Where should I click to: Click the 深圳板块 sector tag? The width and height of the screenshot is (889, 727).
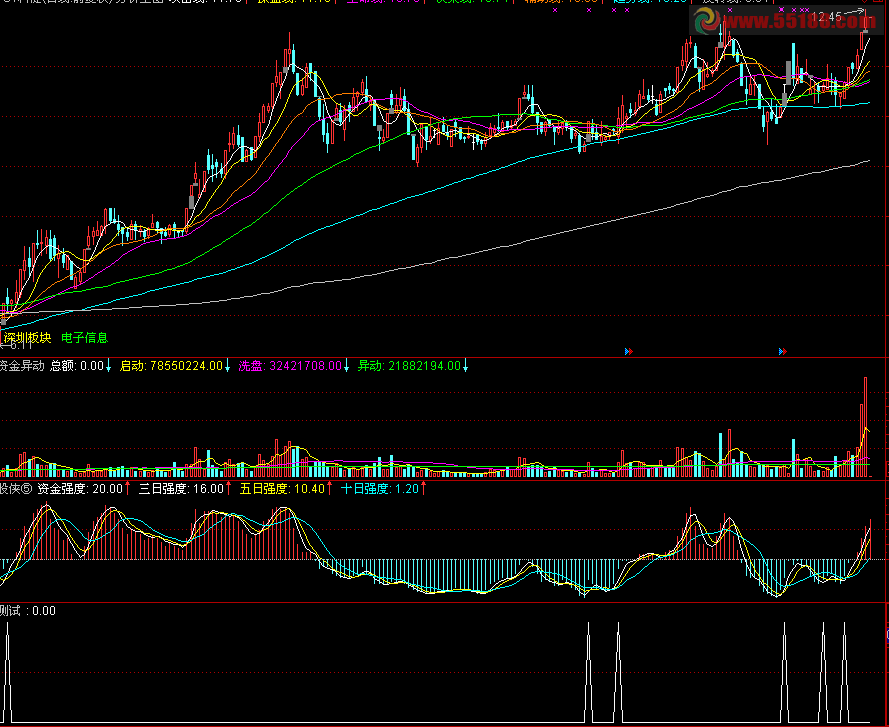(x=27, y=338)
